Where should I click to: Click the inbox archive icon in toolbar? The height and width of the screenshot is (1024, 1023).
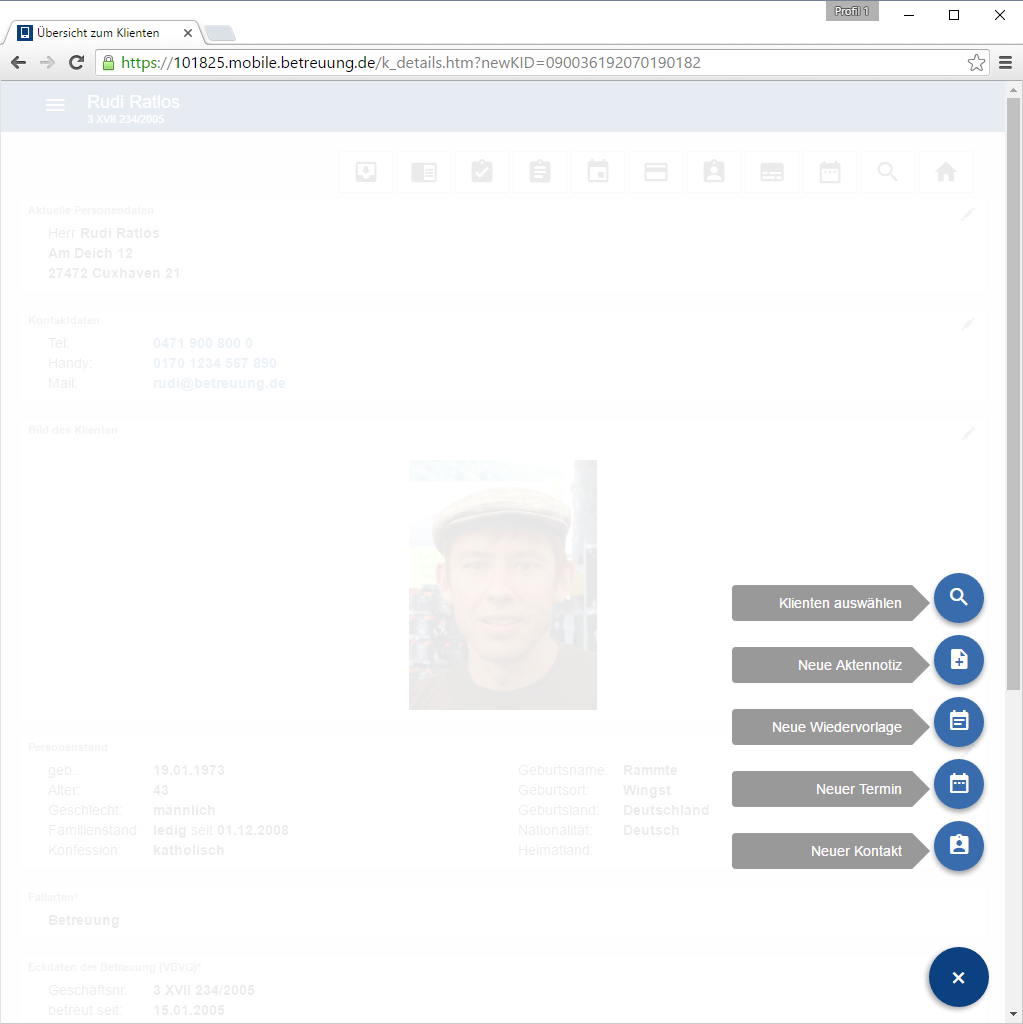(x=366, y=172)
